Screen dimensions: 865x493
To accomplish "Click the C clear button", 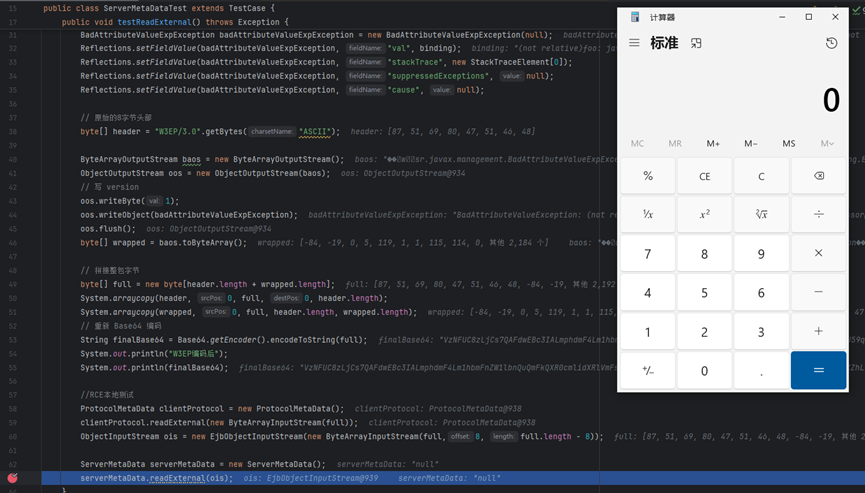I will point(761,176).
